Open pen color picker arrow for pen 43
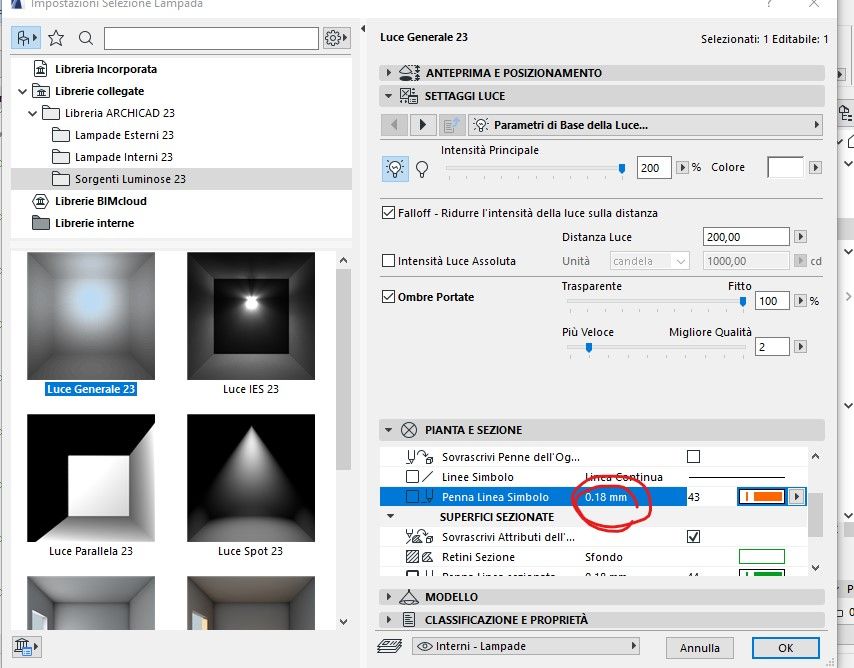 pyautogui.click(x=797, y=497)
